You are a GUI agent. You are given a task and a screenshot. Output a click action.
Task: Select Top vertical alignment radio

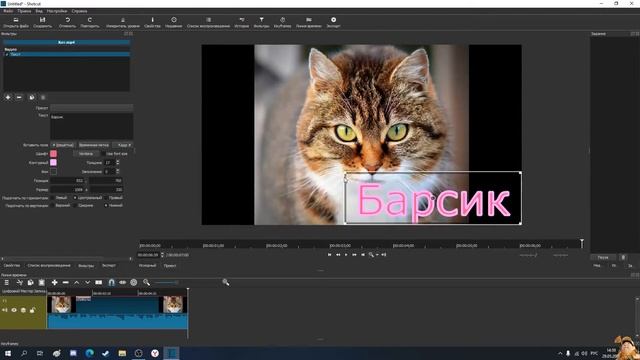point(53,206)
